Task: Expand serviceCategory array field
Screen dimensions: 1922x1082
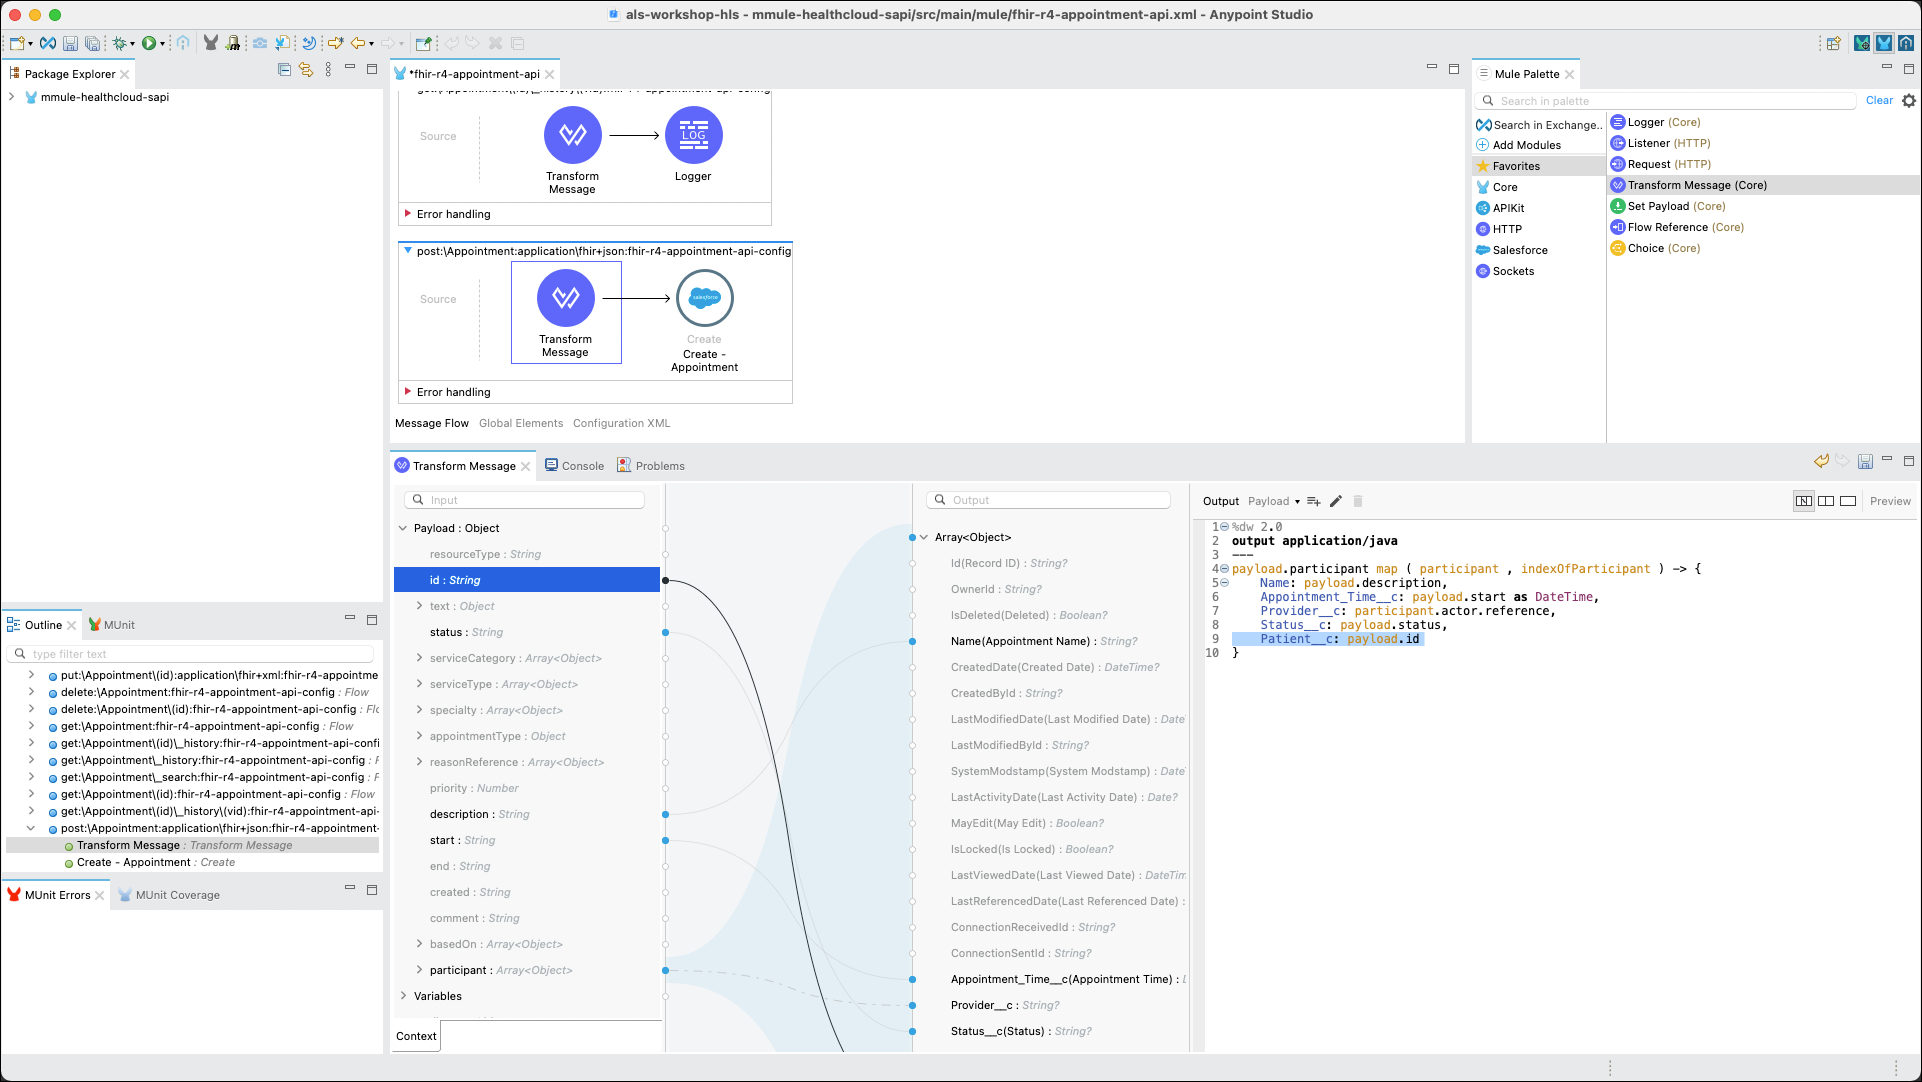Action: [x=419, y=658]
